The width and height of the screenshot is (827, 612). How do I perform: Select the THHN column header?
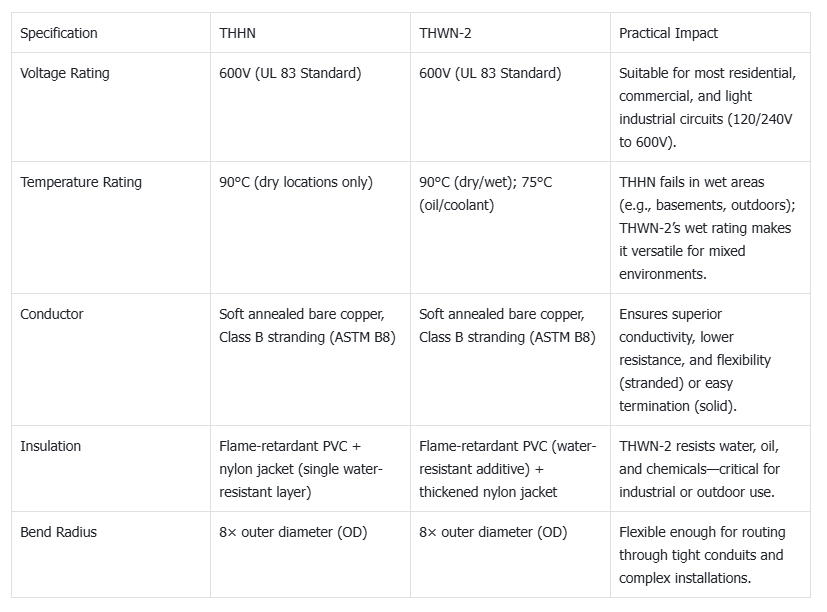click(238, 33)
